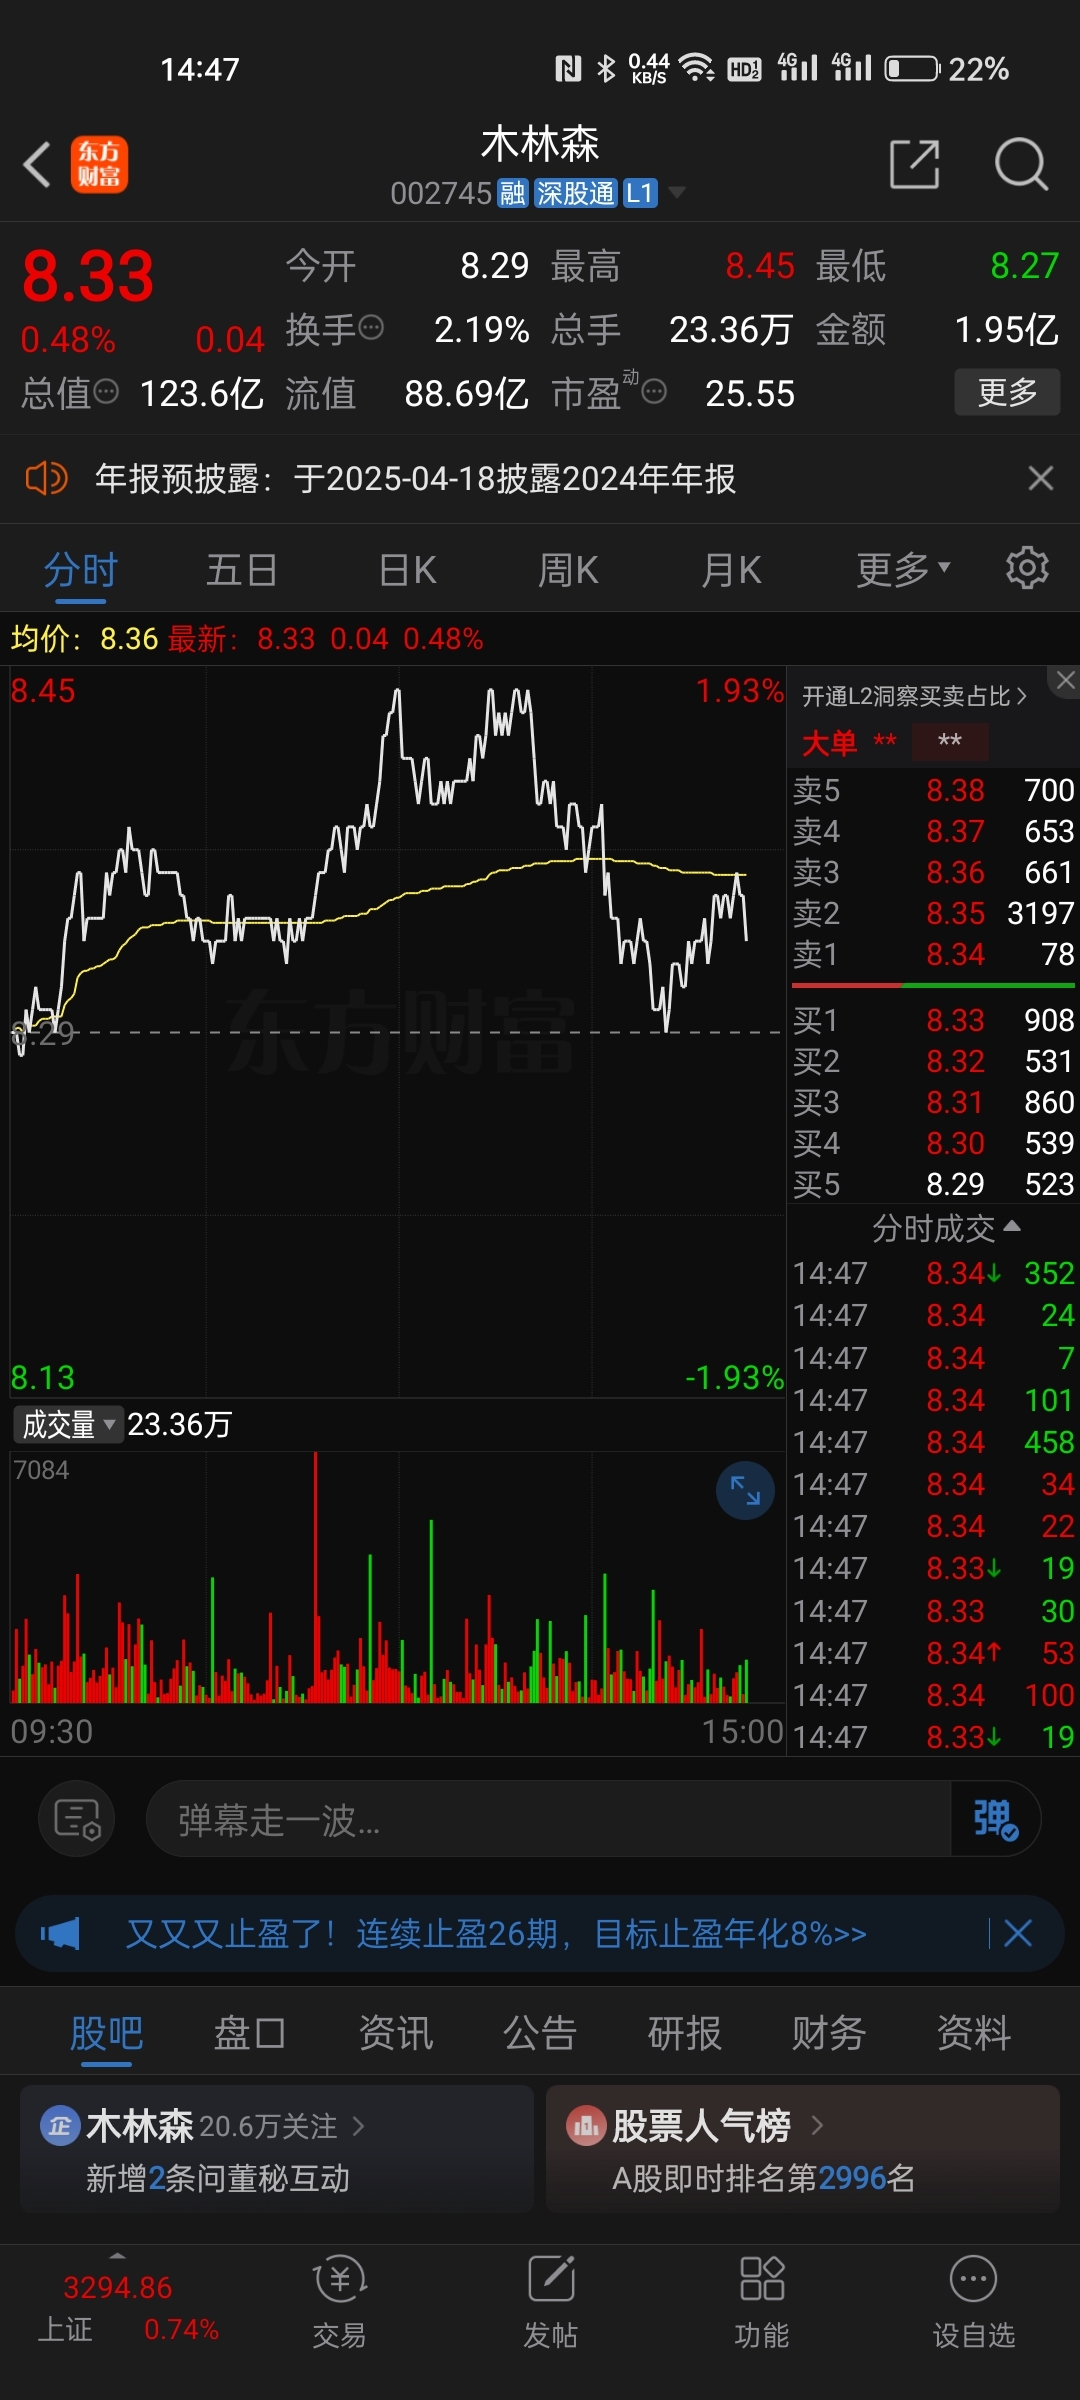Open 股票人气榜 ranking card
Image resolution: width=1080 pixels, height=2400 pixels.
tap(802, 2148)
